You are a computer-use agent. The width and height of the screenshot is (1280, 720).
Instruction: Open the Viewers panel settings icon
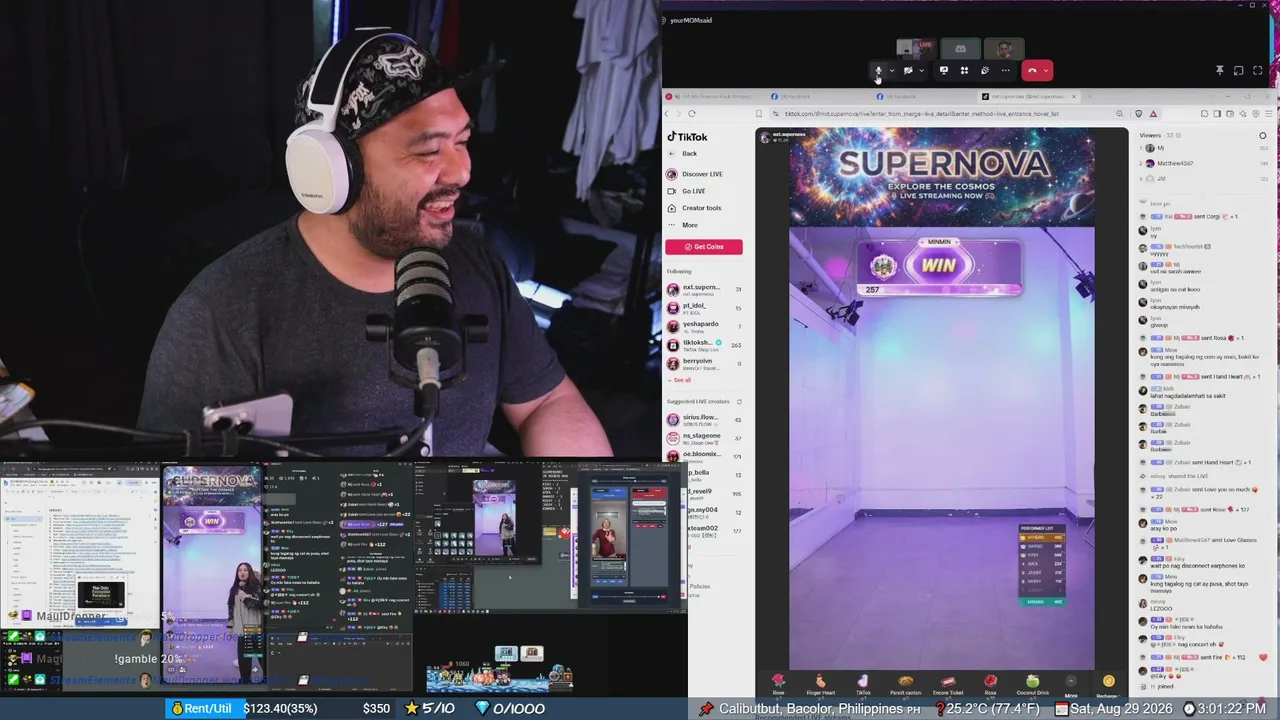tap(1262, 135)
